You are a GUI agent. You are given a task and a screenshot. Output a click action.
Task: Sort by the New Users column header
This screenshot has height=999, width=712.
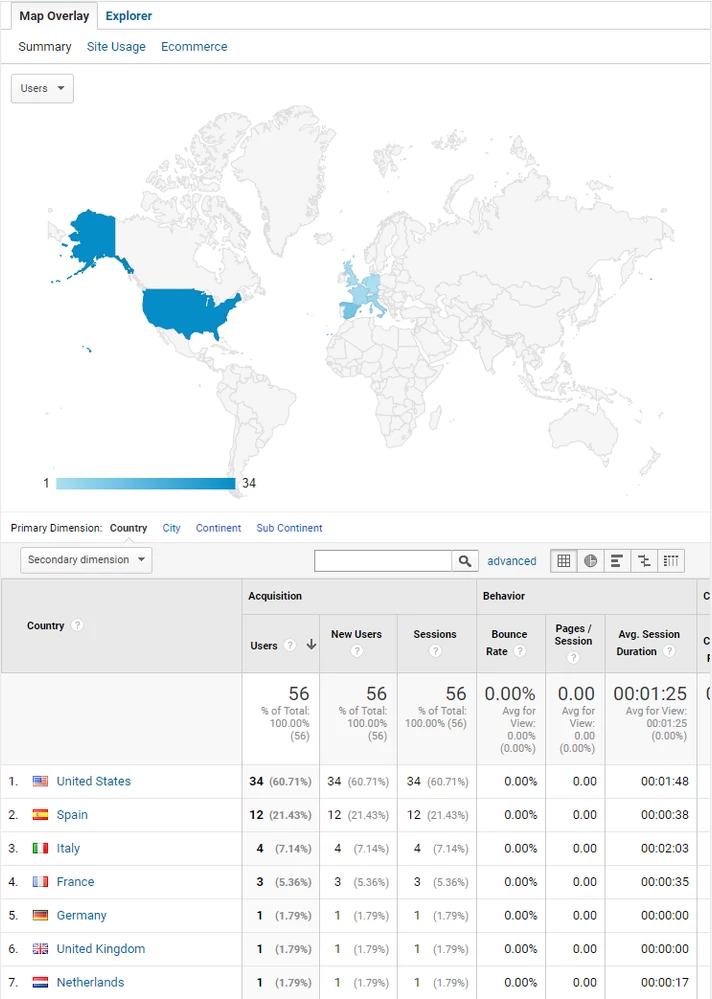pos(357,635)
